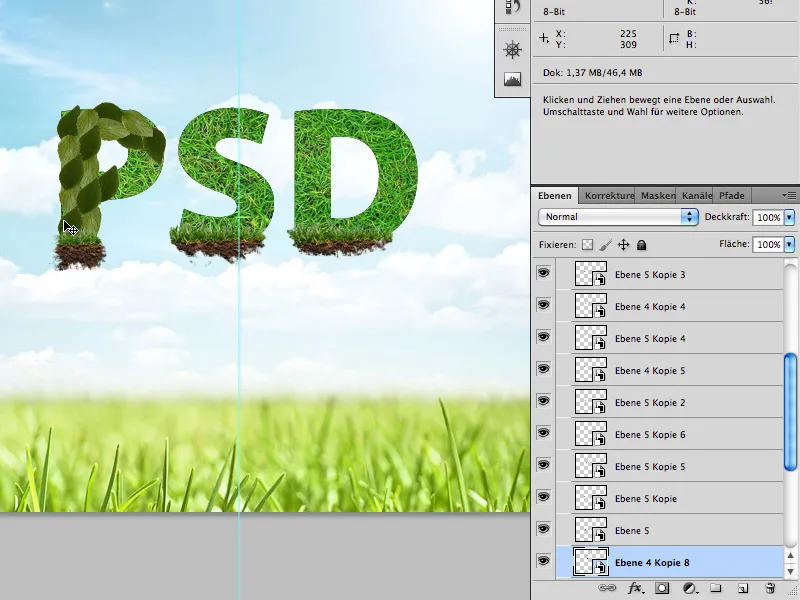Click the leaf-covered letter P on canvas

[84, 173]
